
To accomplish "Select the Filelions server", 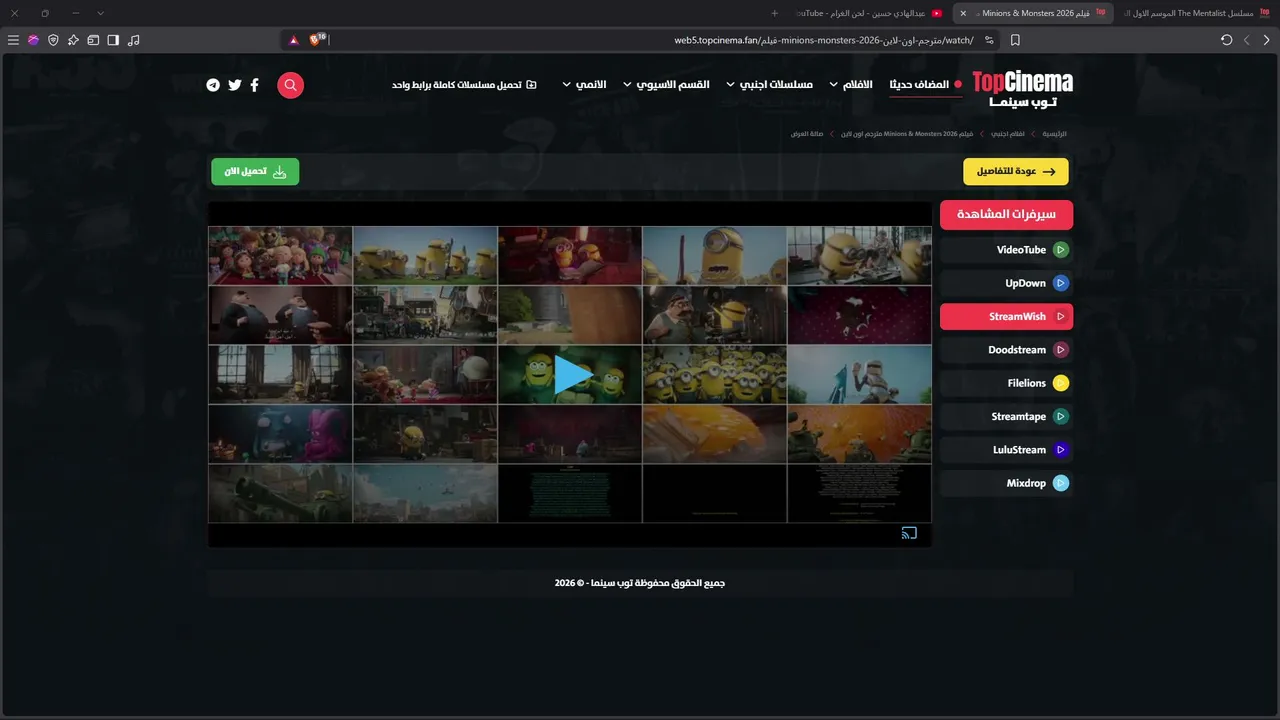I will tap(1006, 383).
